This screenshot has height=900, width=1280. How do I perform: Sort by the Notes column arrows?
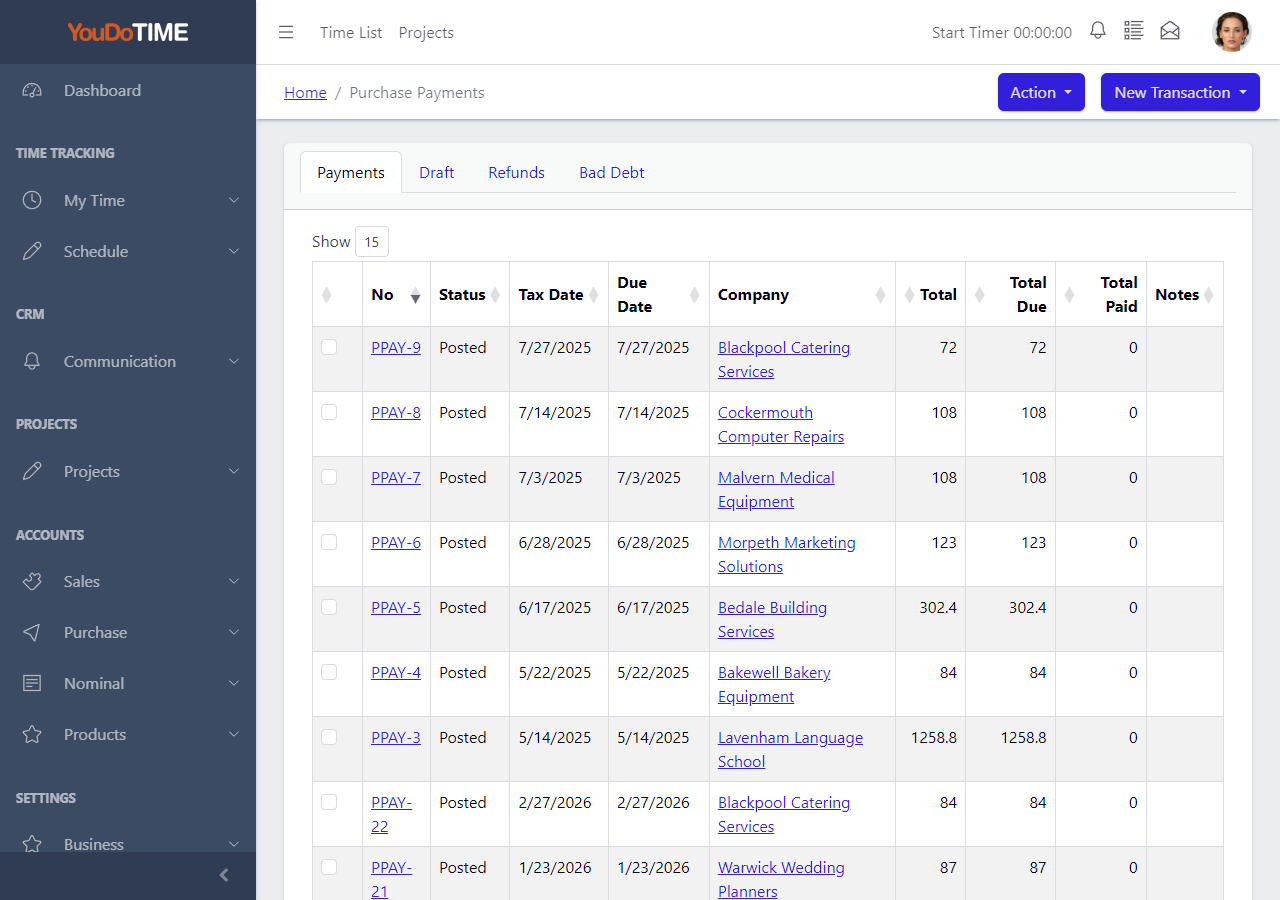pyautogui.click(x=1209, y=295)
